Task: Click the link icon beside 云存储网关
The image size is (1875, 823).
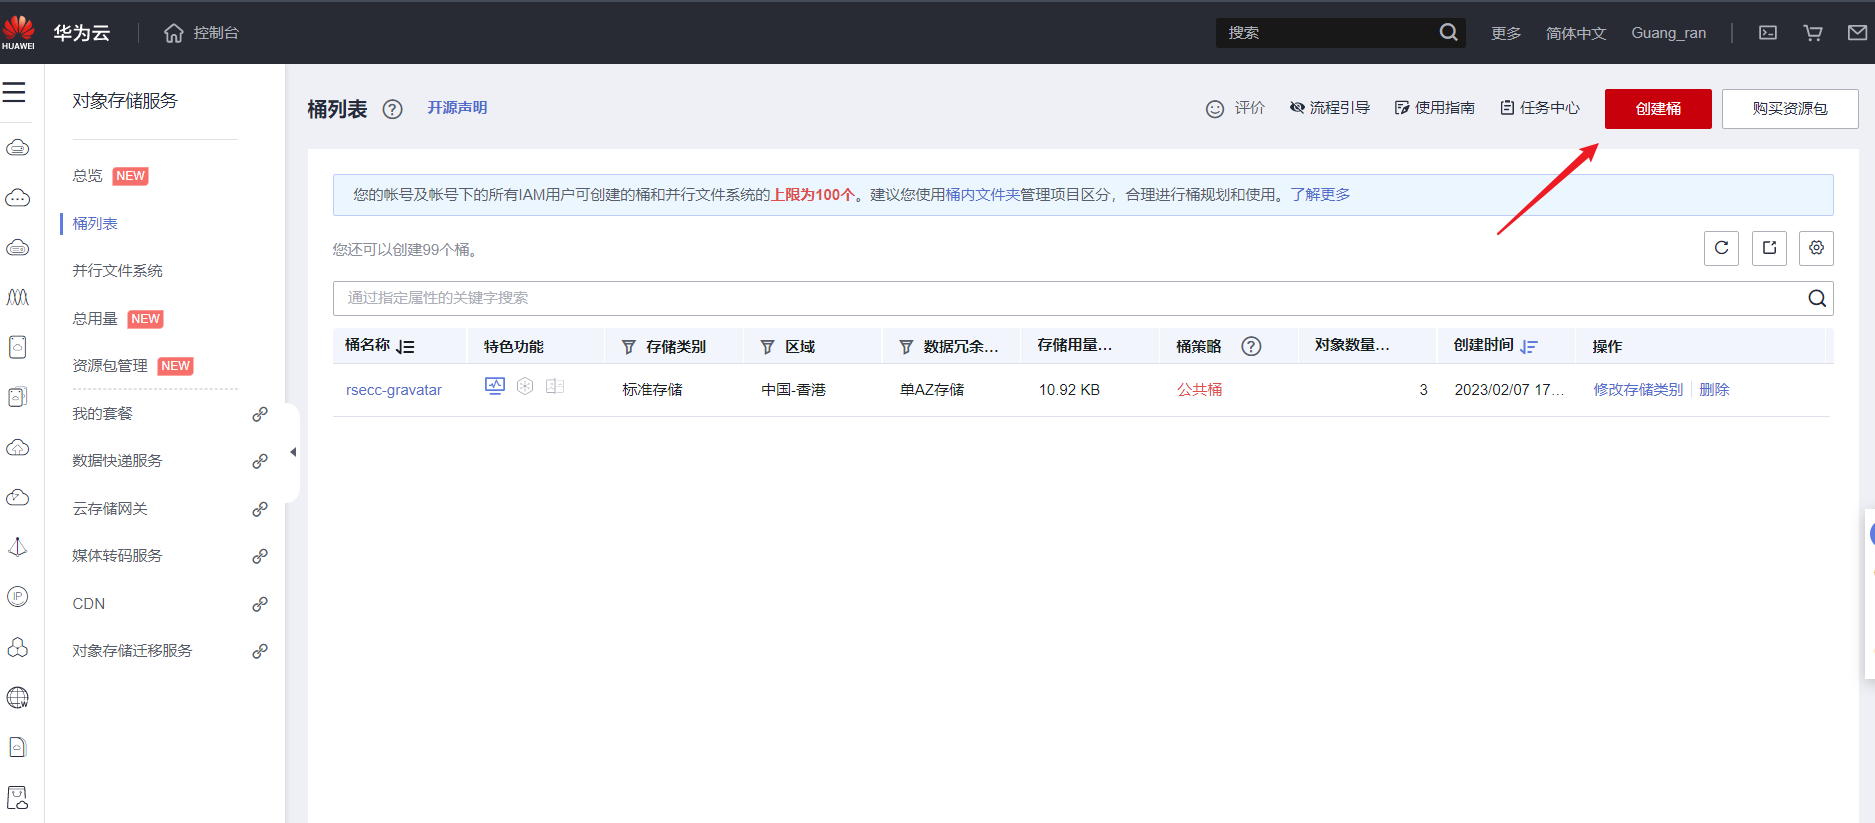Action: (x=260, y=509)
